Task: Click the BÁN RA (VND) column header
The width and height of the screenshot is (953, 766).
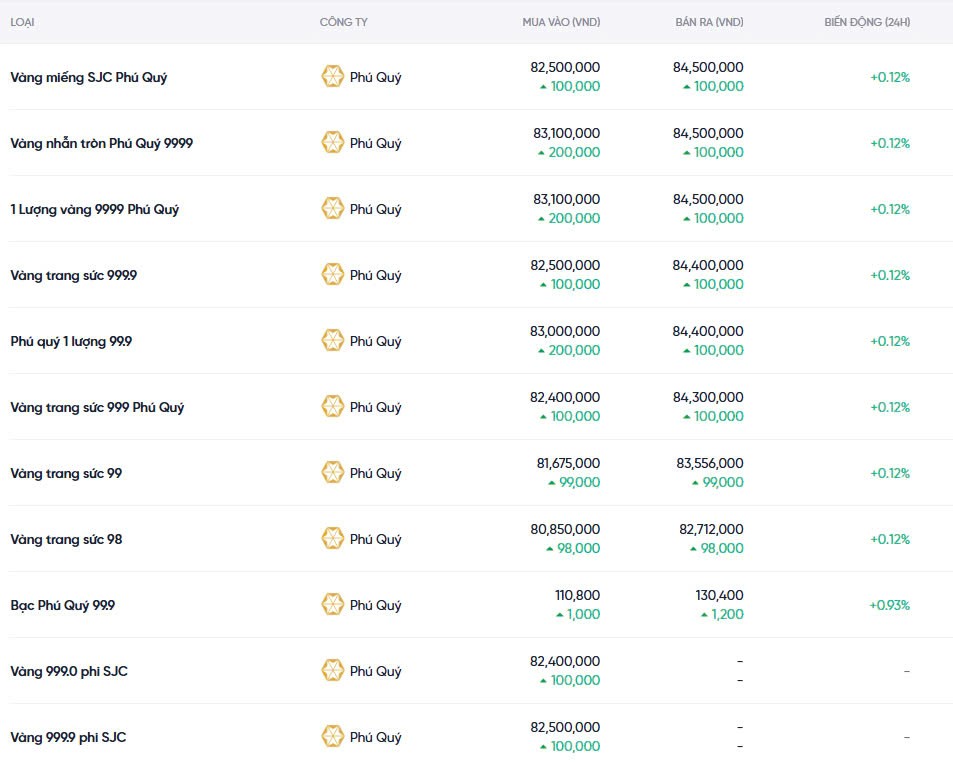Action: click(709, 22)
